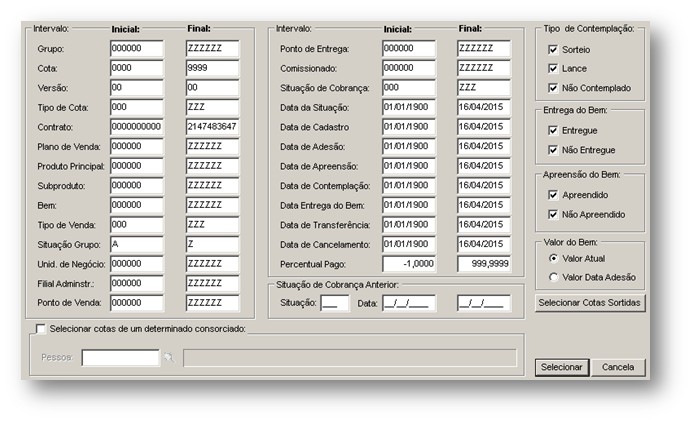Click the Ponto de Entrega initial field

409,49
